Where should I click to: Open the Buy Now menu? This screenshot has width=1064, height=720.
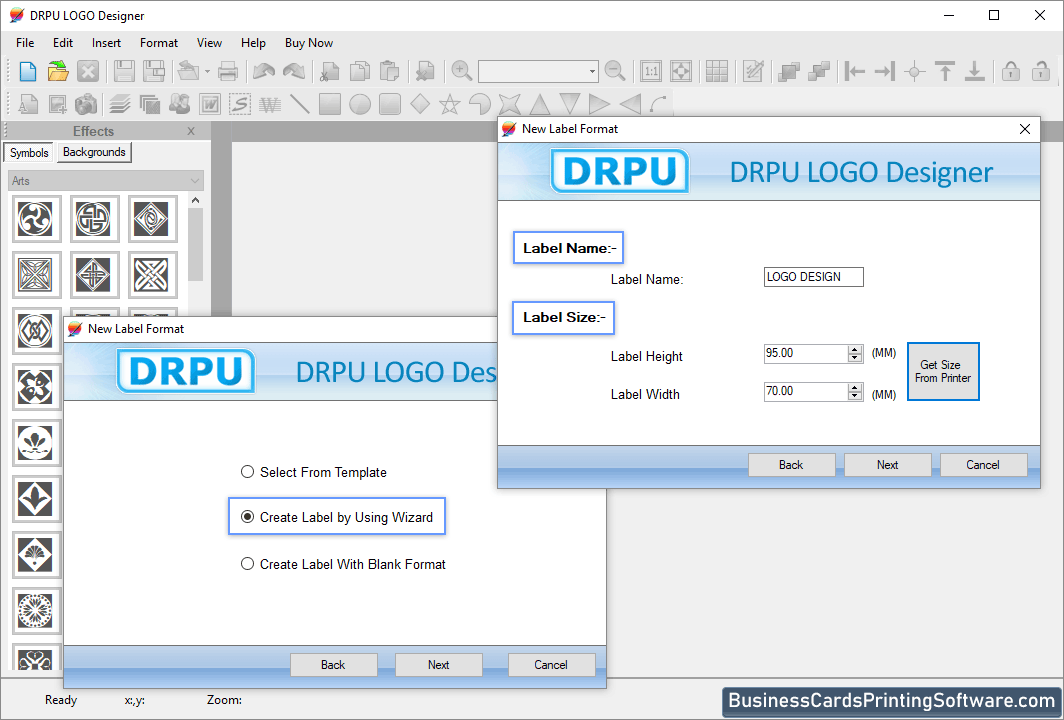pos(309,43)
